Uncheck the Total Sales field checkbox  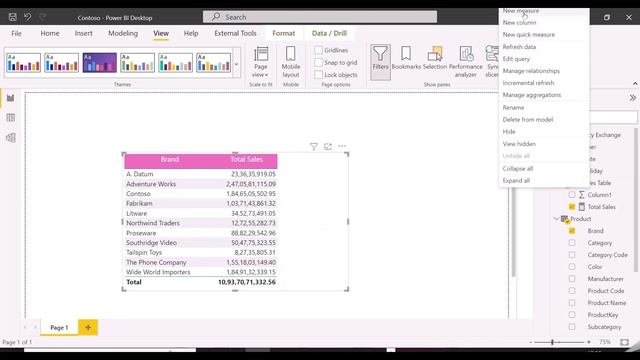572,207
